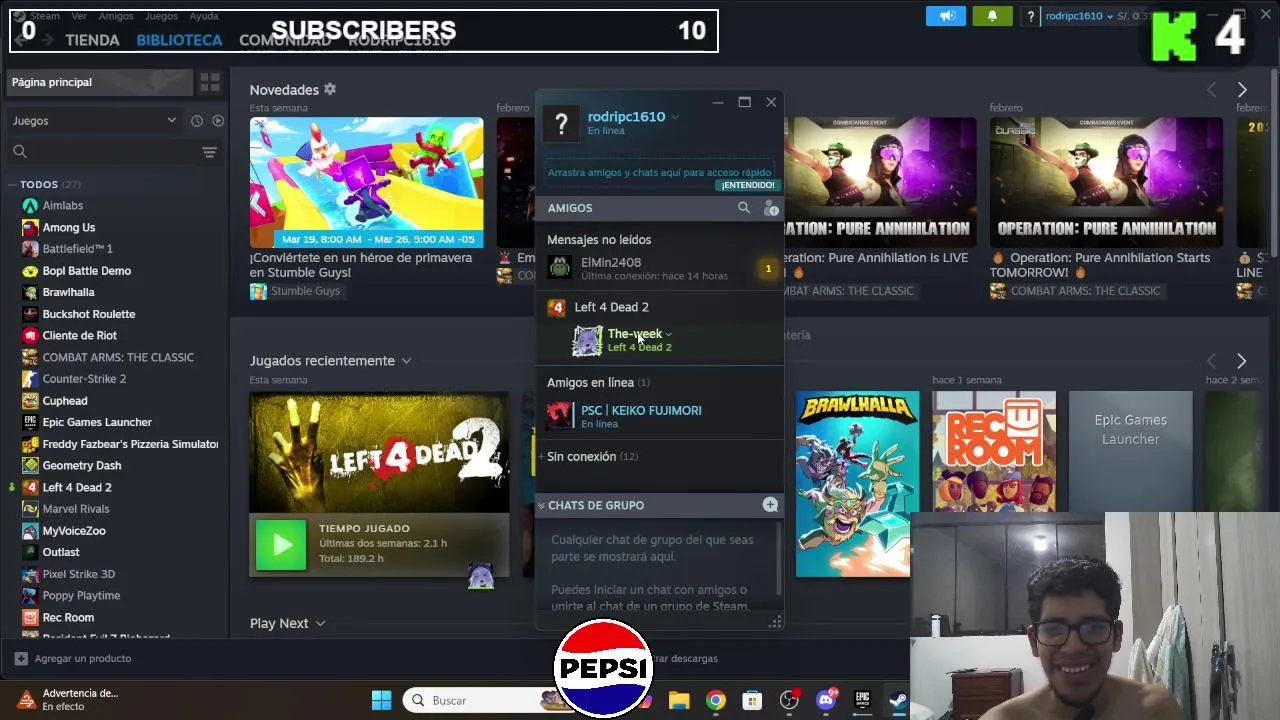Select Pixel Strike 3D entry
This screenshot has height=720, width=1280.
point(78,573)
